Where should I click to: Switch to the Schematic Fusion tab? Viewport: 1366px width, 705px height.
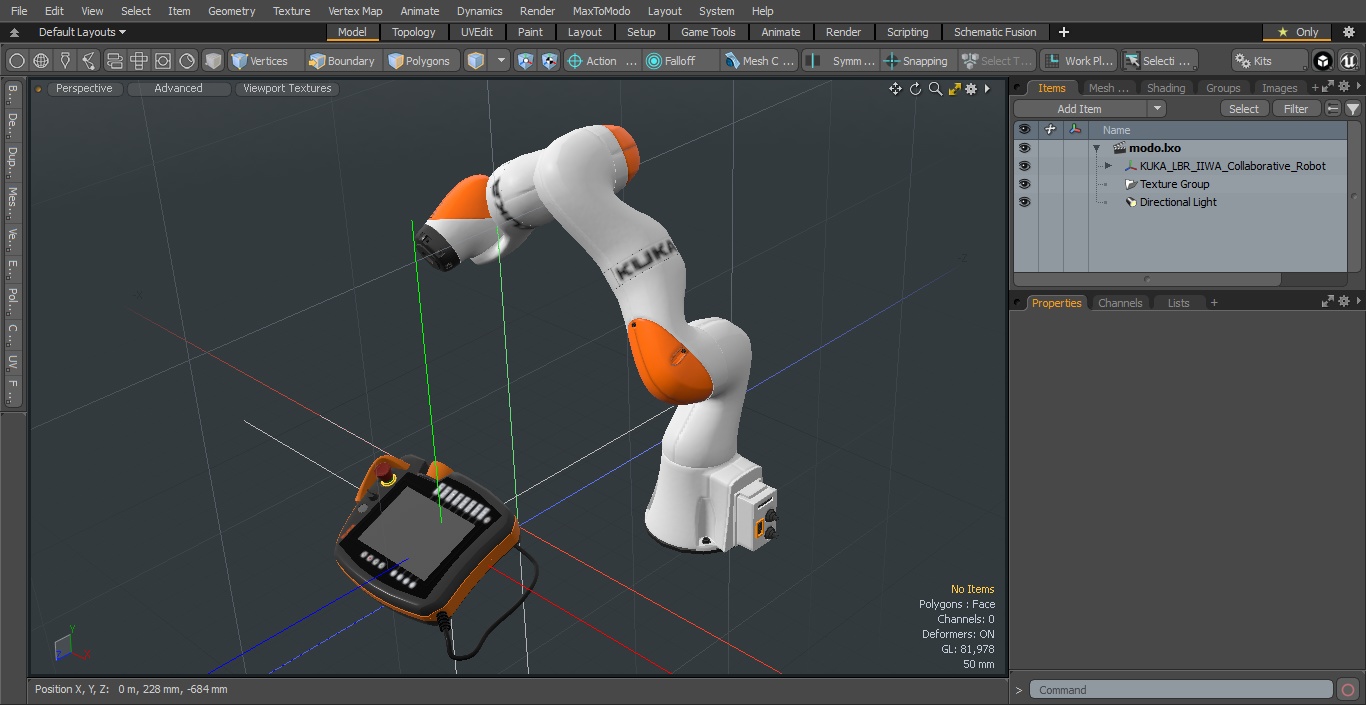[995, 32]
